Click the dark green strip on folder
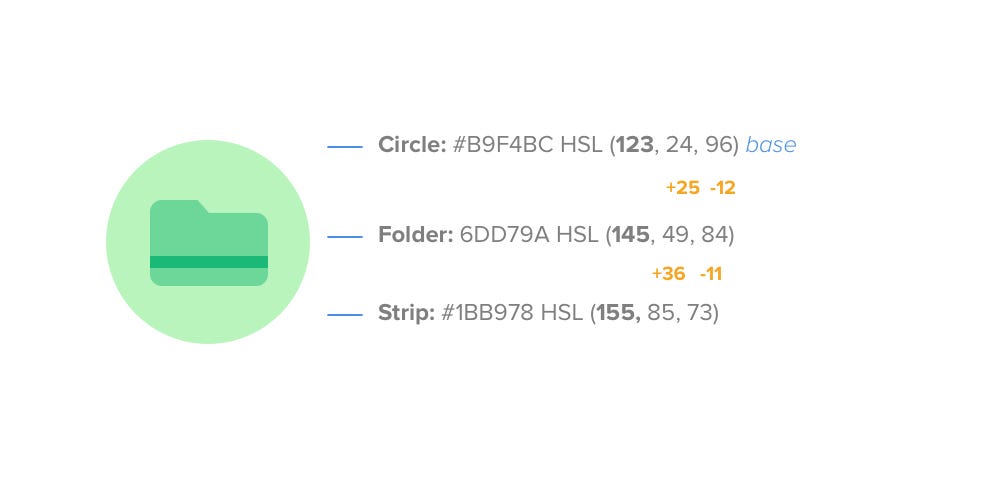988x494 pixels. [209, 262]
